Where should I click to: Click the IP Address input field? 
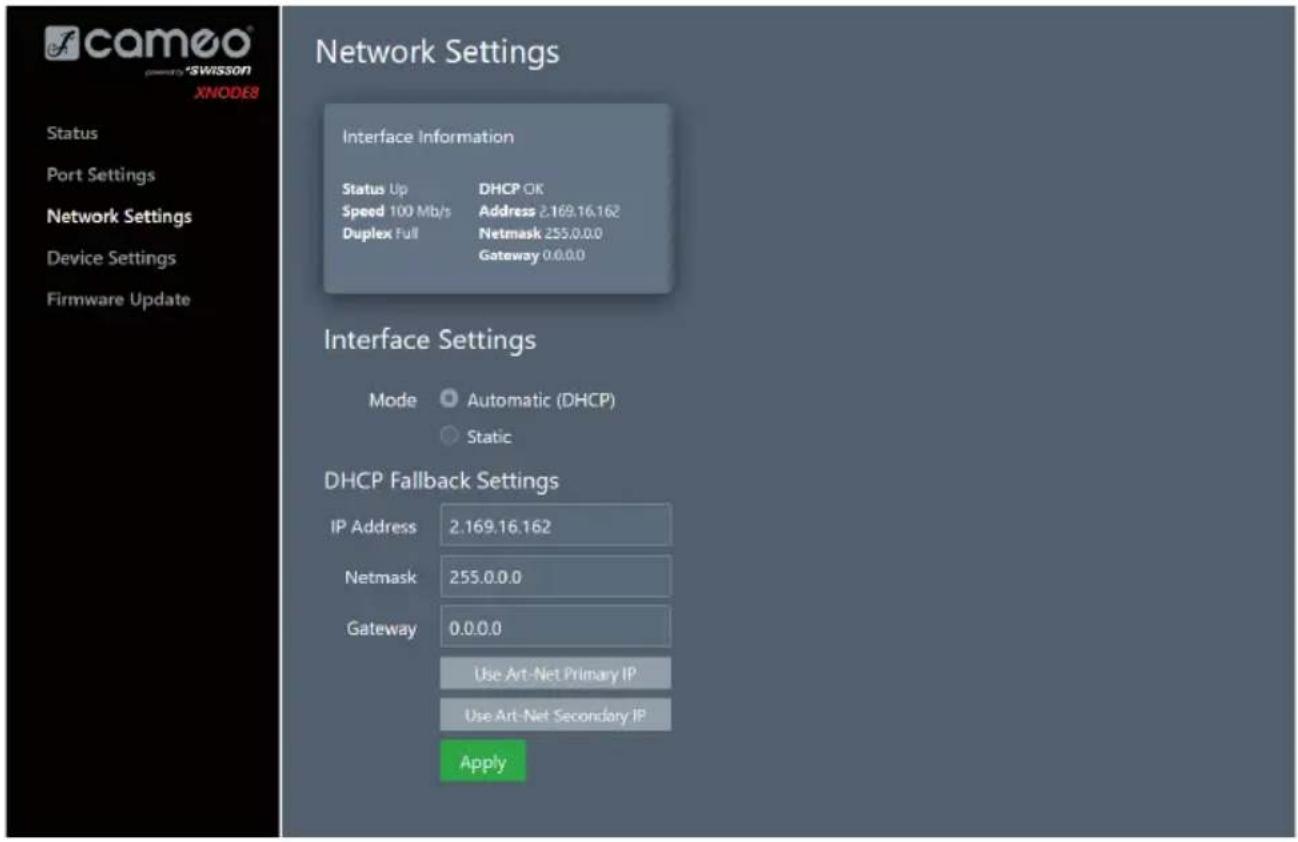tap(555, 526)
